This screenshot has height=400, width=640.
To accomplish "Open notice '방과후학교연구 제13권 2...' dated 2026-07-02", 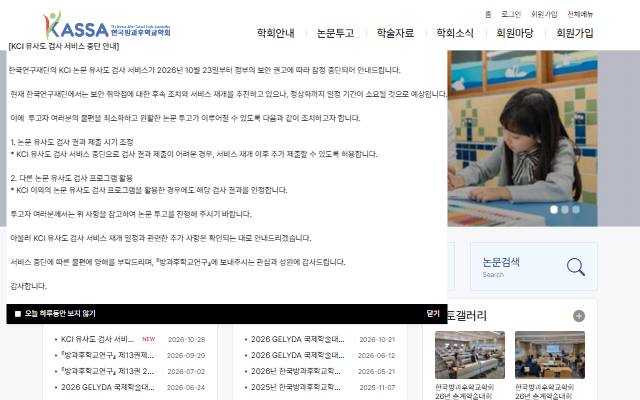I will 107,371.
